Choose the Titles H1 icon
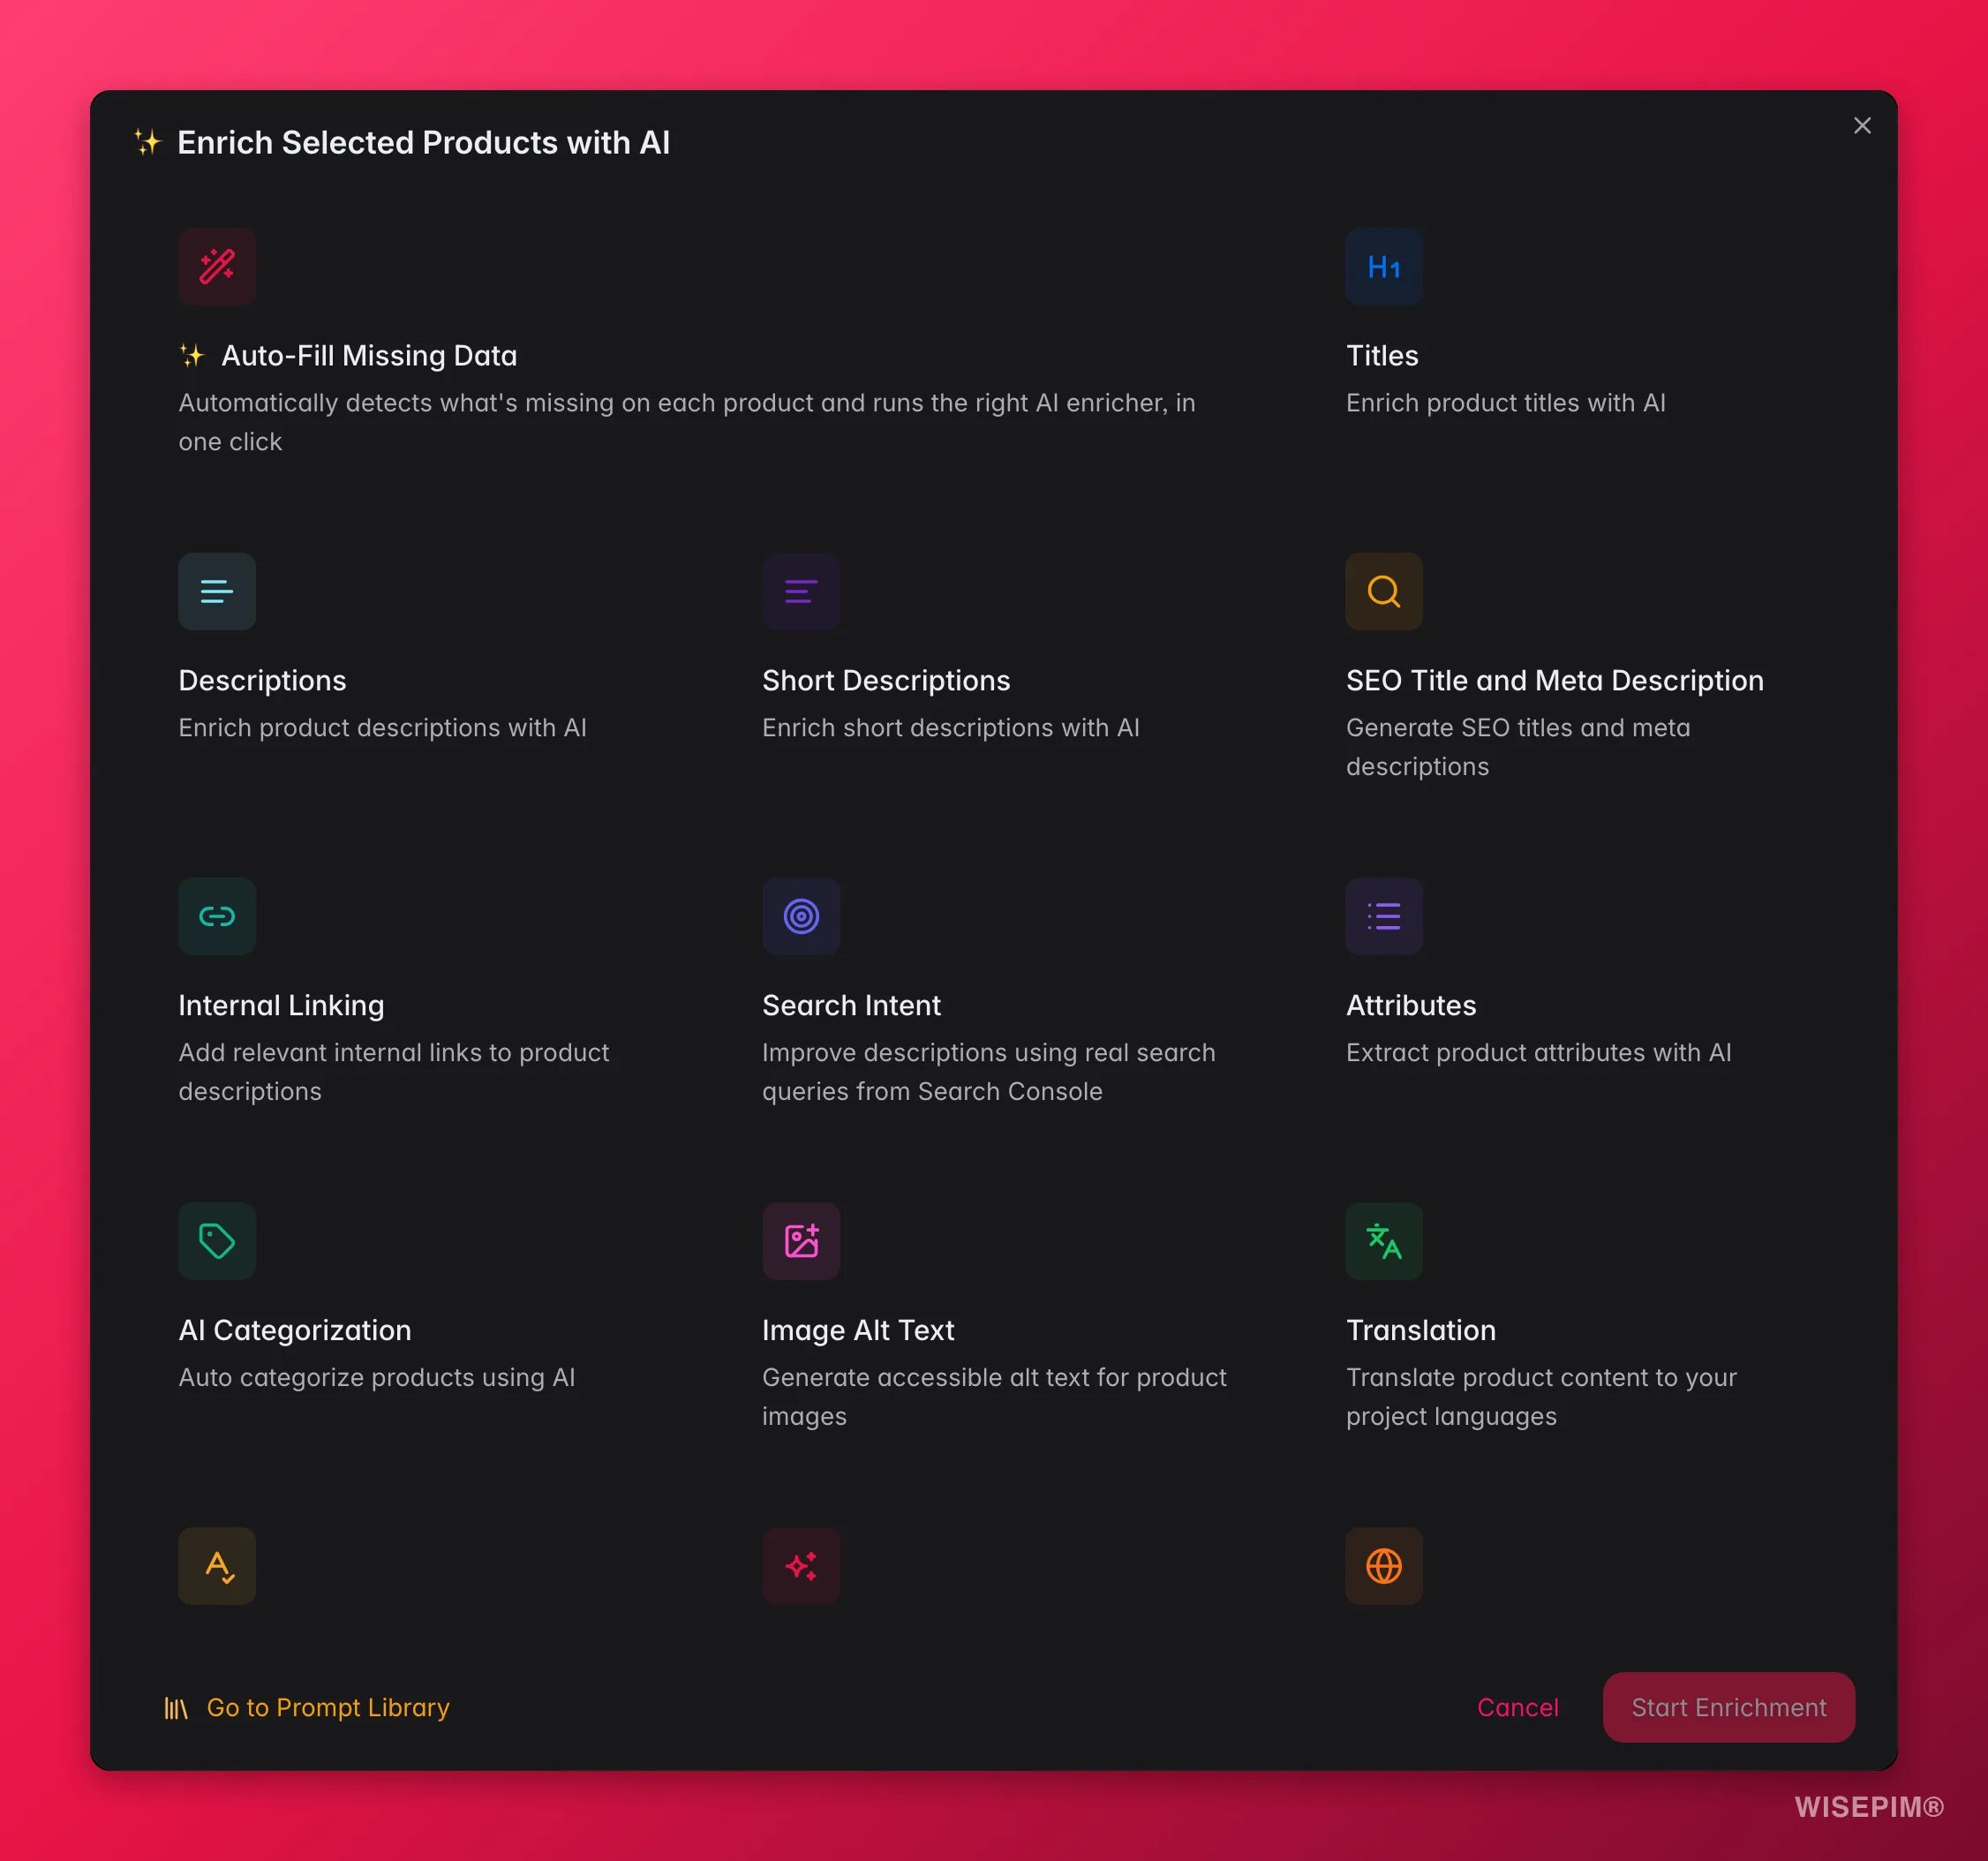1988x1861 pixels. click(x=1384, y=267)
